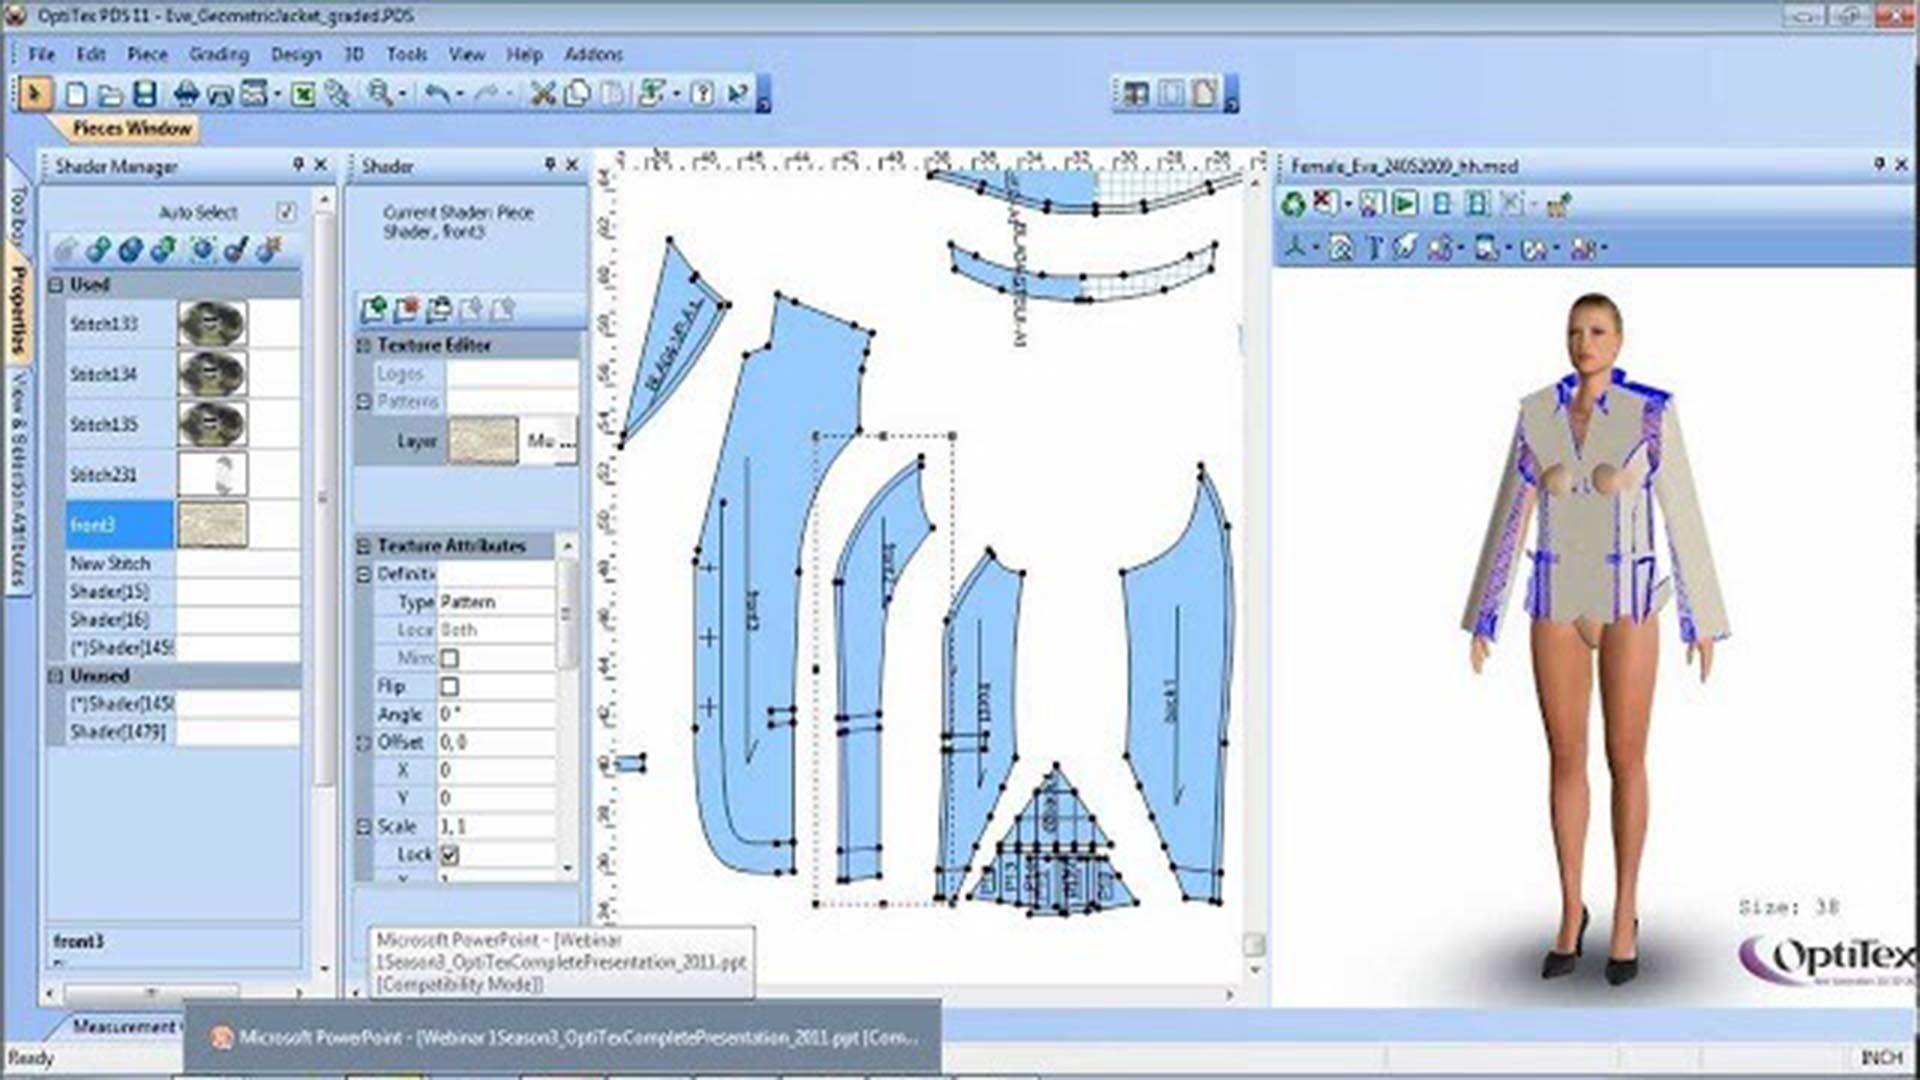Screen dimensions: 1920x1080
Task: Click the Cut scissors icon in toolbar
Action: pos(542,94)
